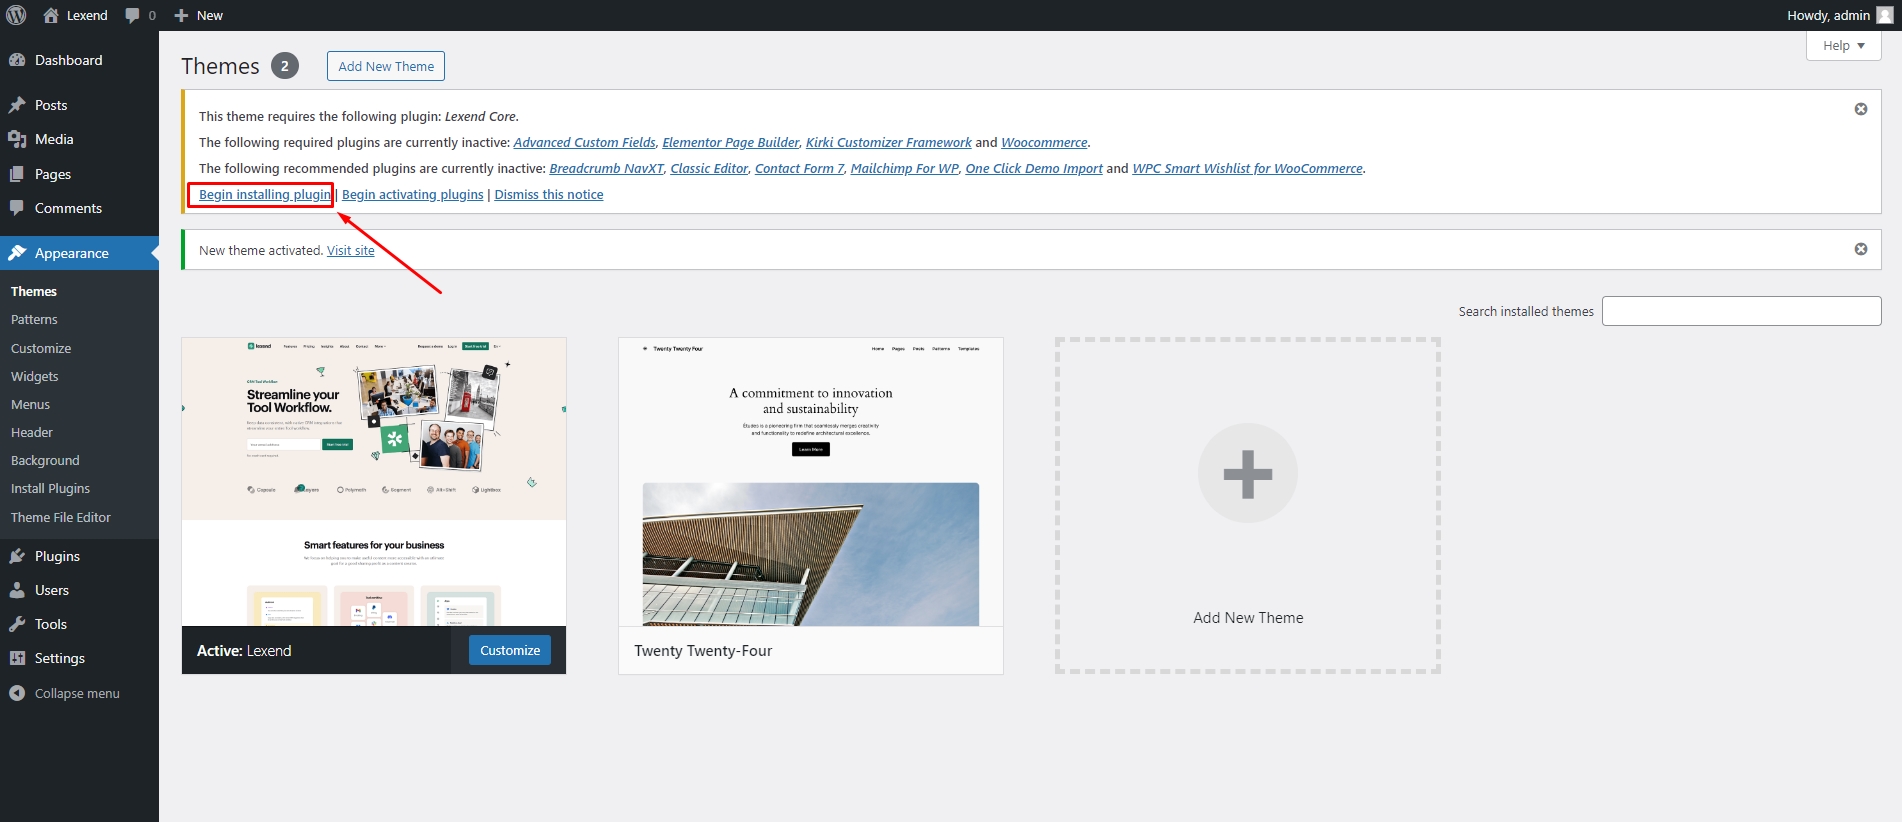The image size is (1902, 822).
Task: Dismiss the New theme activated notice
Action: [1861, 249]
